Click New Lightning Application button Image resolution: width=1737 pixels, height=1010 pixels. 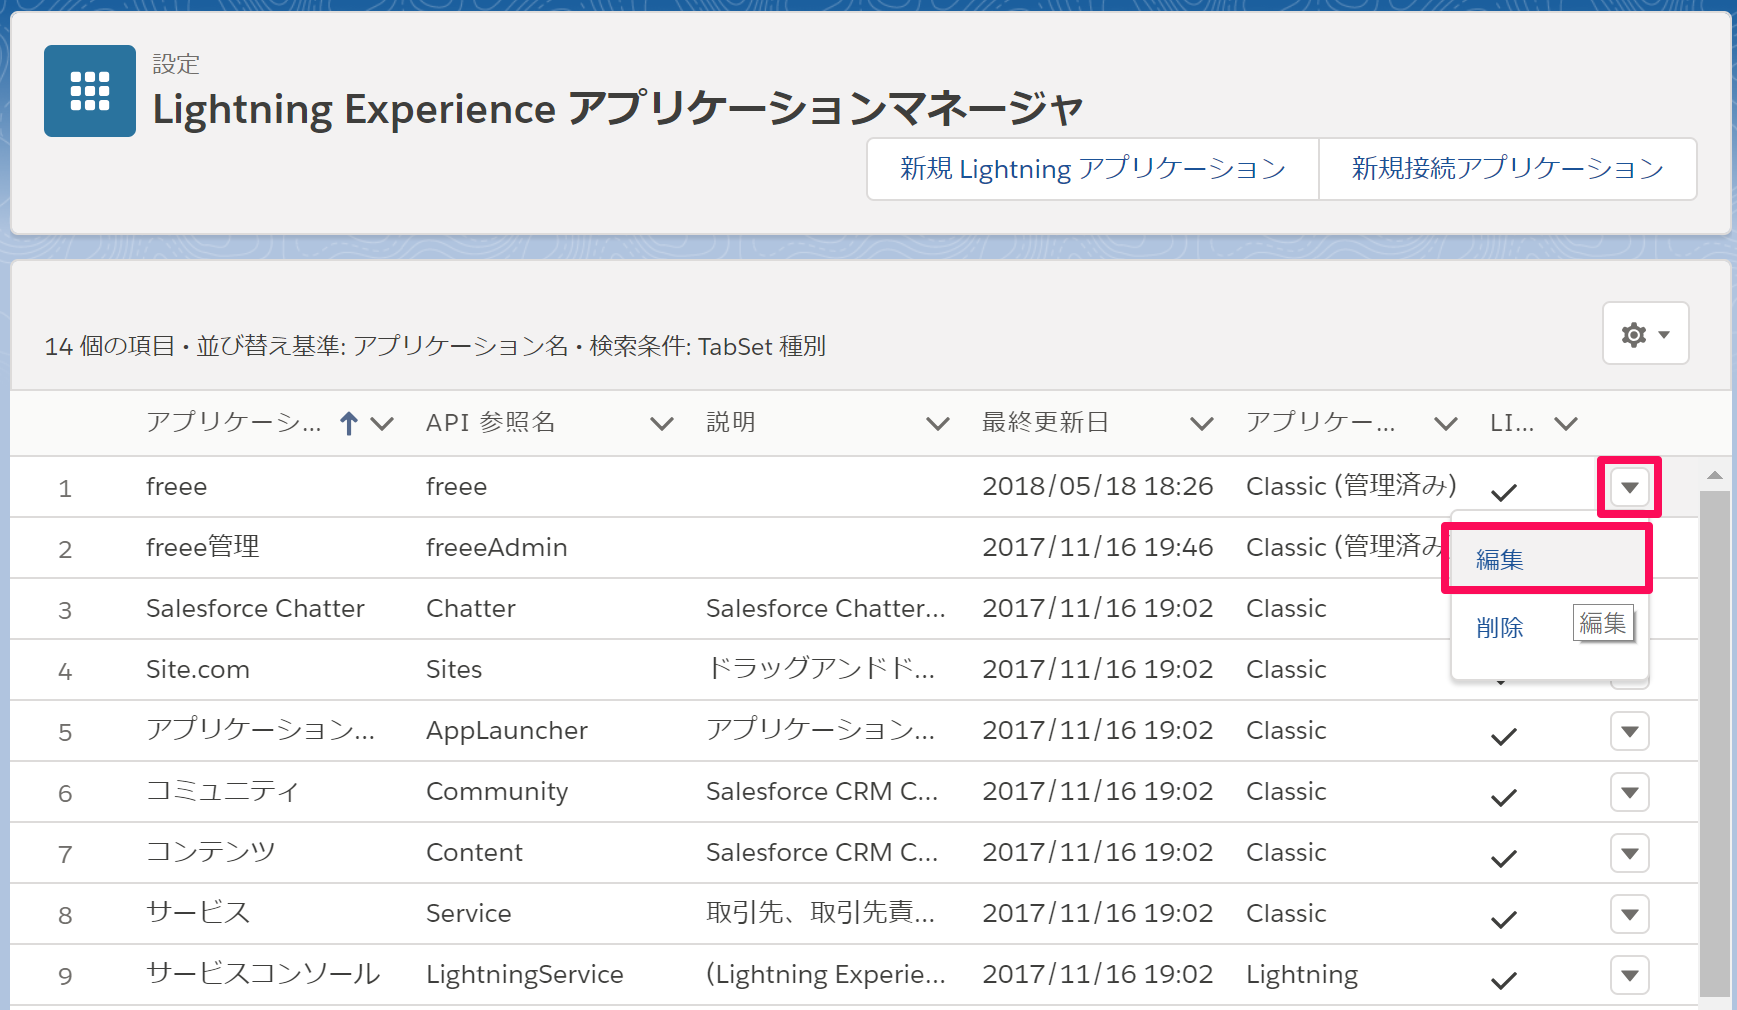(x=1093, y=169)
